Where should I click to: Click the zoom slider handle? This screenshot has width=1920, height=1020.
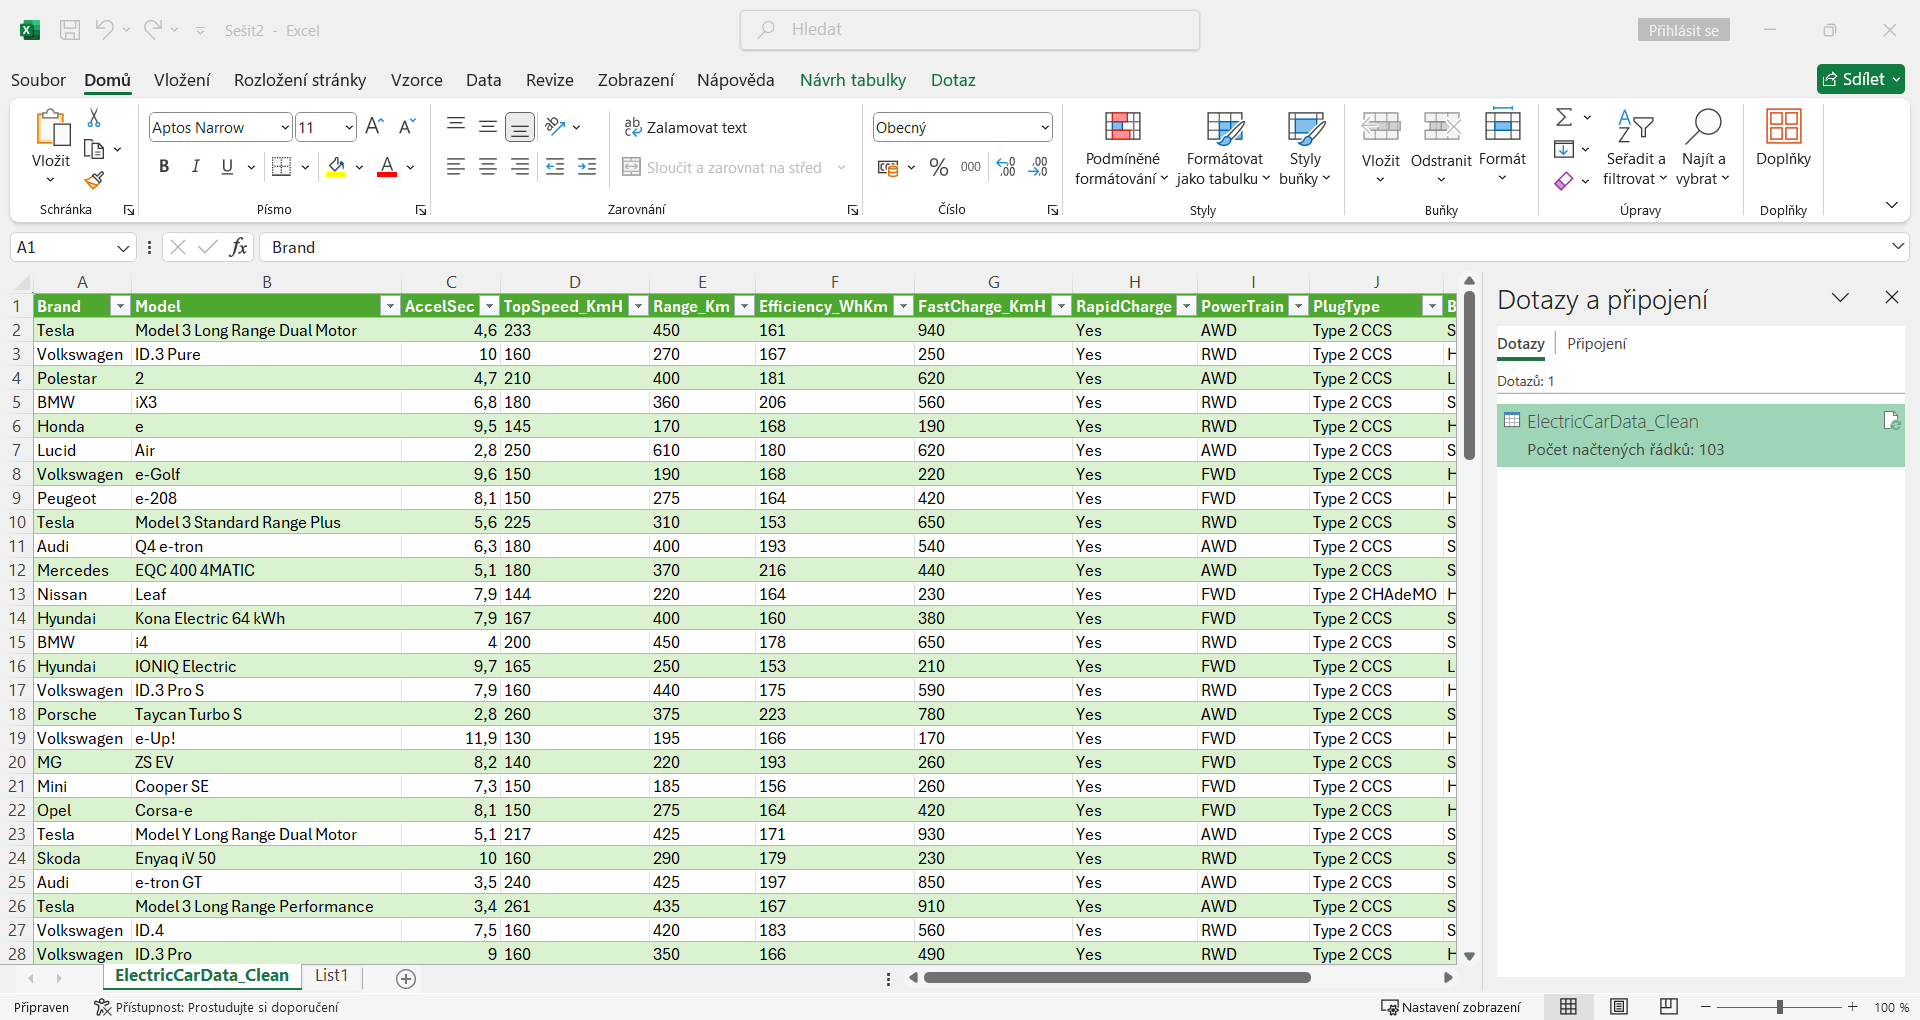pyautogui.click(x=1779, y=1007)
